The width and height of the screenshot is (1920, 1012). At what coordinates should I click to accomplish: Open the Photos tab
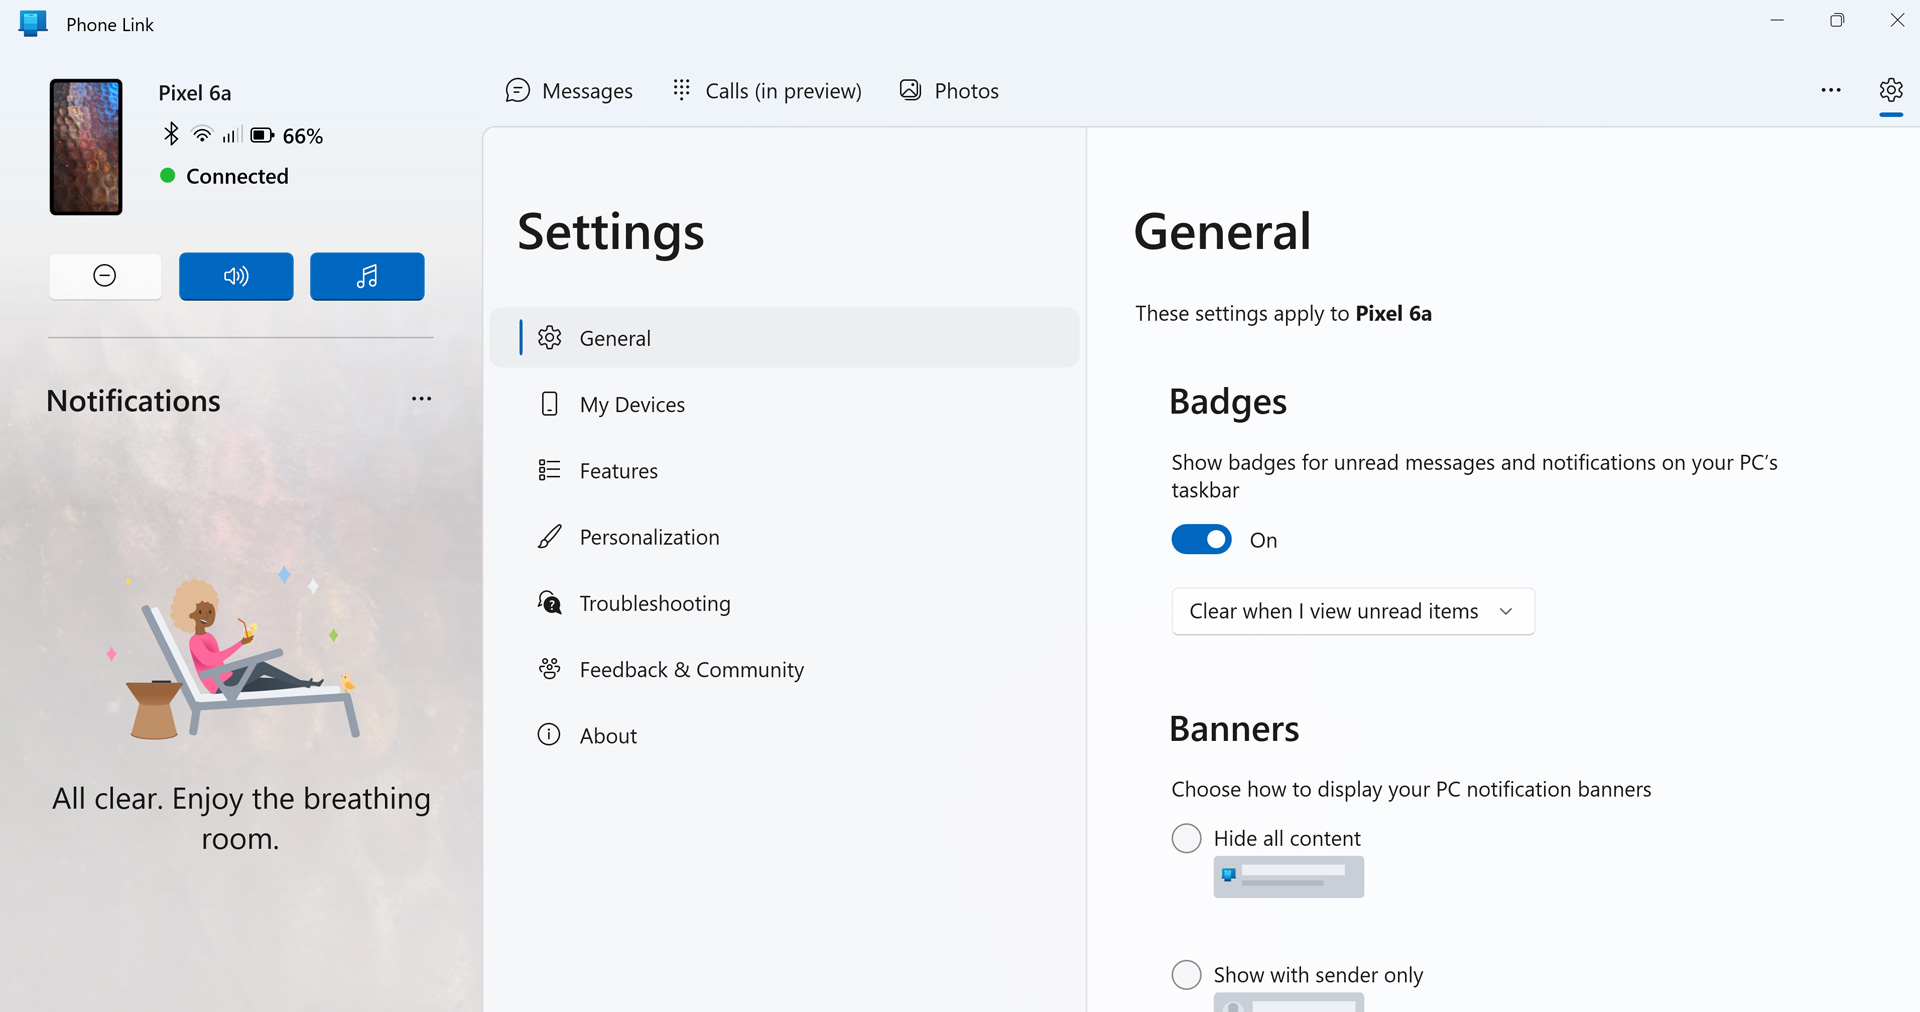[x=949, y=91]
